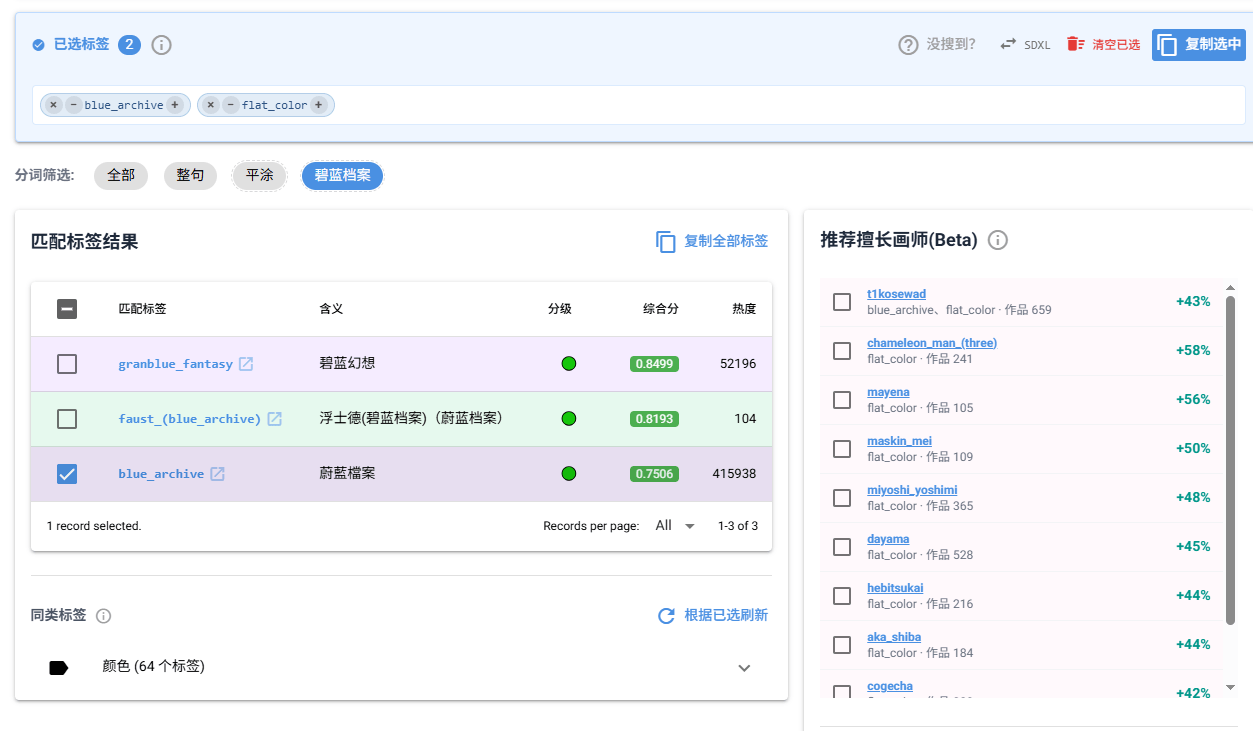Select the 全部 filter chip
Screen dimensions: 1253x731
click(121, 175)
